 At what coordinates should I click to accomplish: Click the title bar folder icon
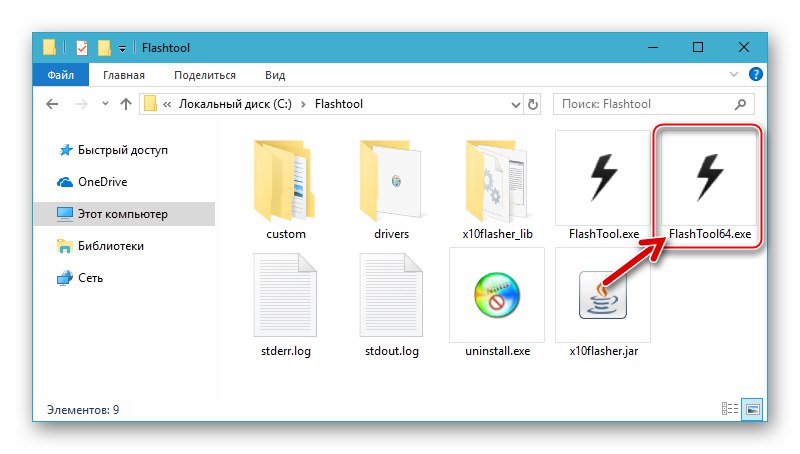pos(49,47)
